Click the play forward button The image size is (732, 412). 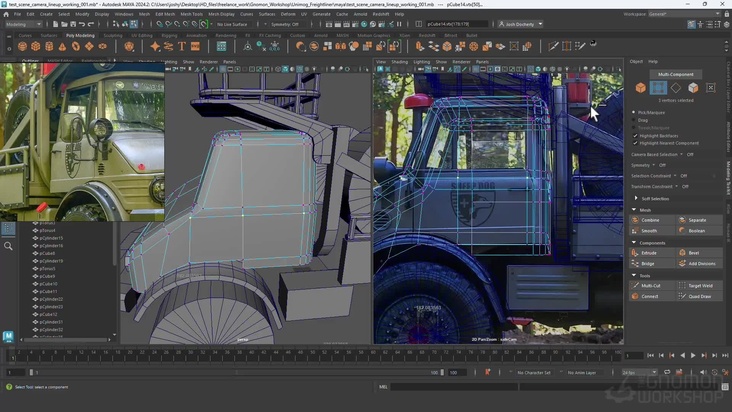(693, 356)
